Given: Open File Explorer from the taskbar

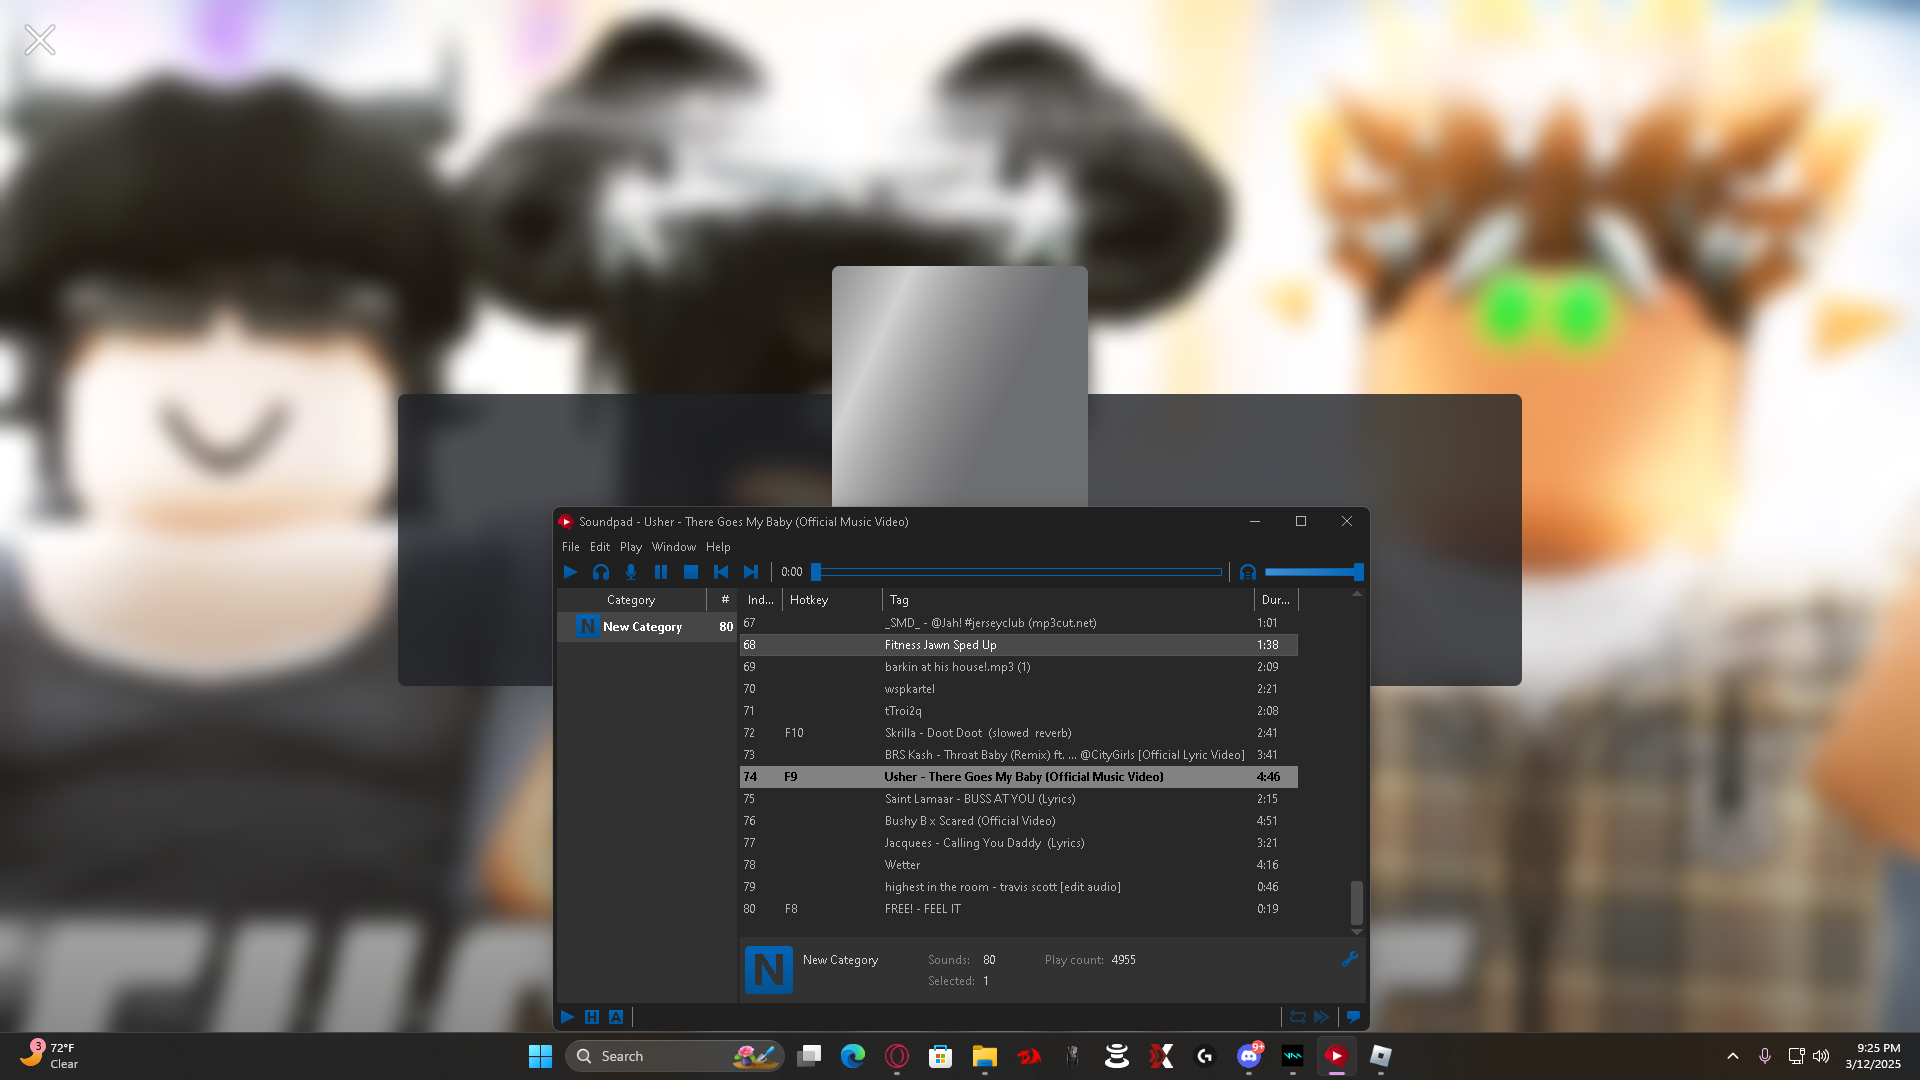Looking at the screenshot, I should tap(985, 1056).
